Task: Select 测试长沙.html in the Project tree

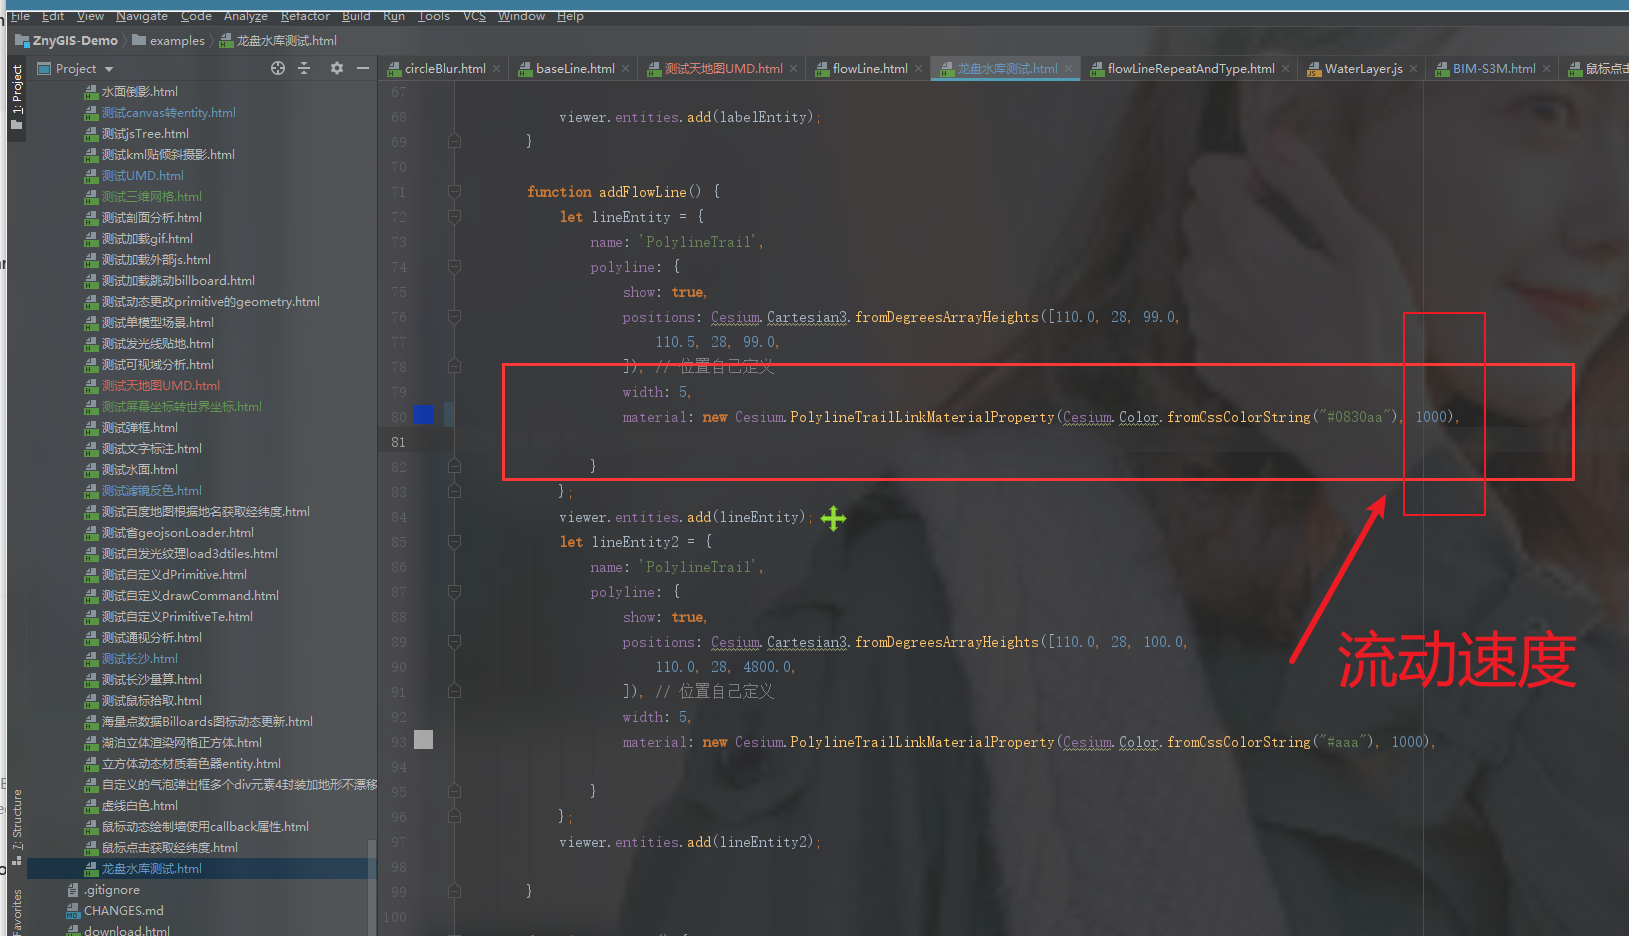Action: [140, 659]
